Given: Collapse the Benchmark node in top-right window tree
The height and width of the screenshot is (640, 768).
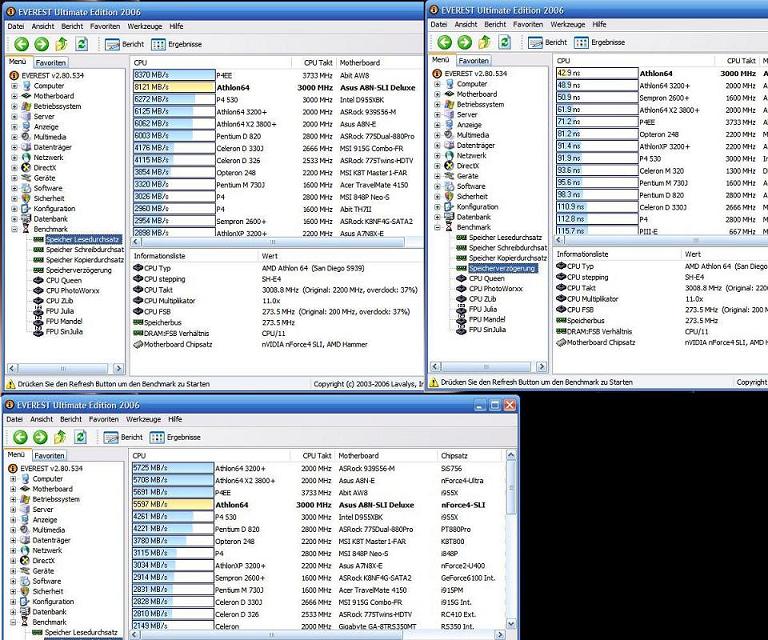Looking at the screenshot, I should click(x=437, y=227).
